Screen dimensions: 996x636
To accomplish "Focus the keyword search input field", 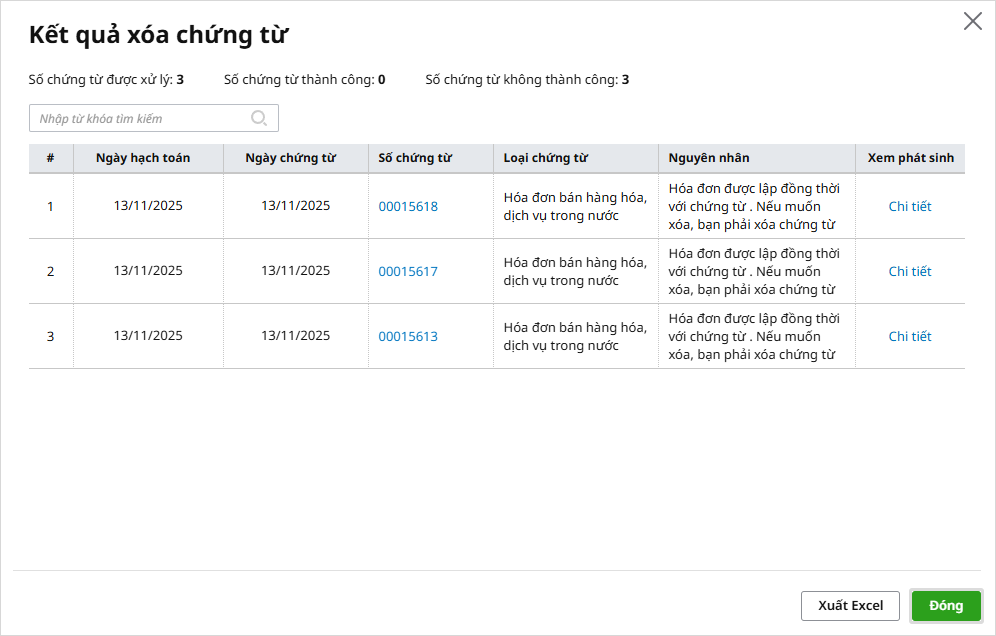I will [140, 118].
